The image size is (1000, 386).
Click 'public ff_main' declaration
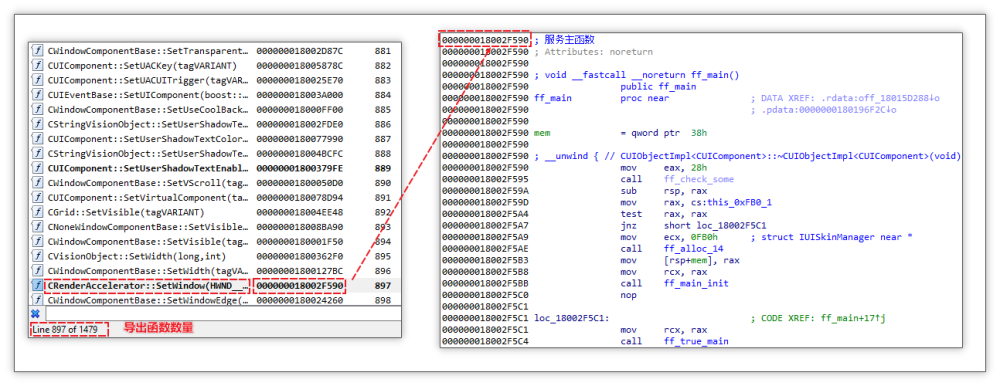[658, 87]
